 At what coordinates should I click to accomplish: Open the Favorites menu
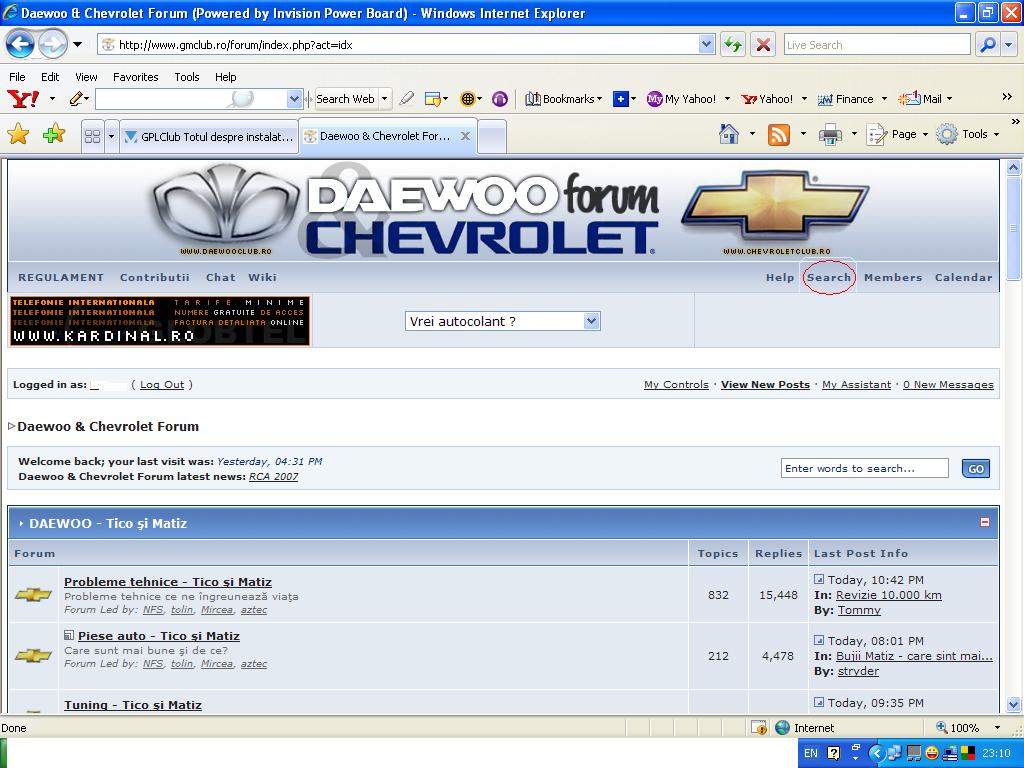[135, 77]
